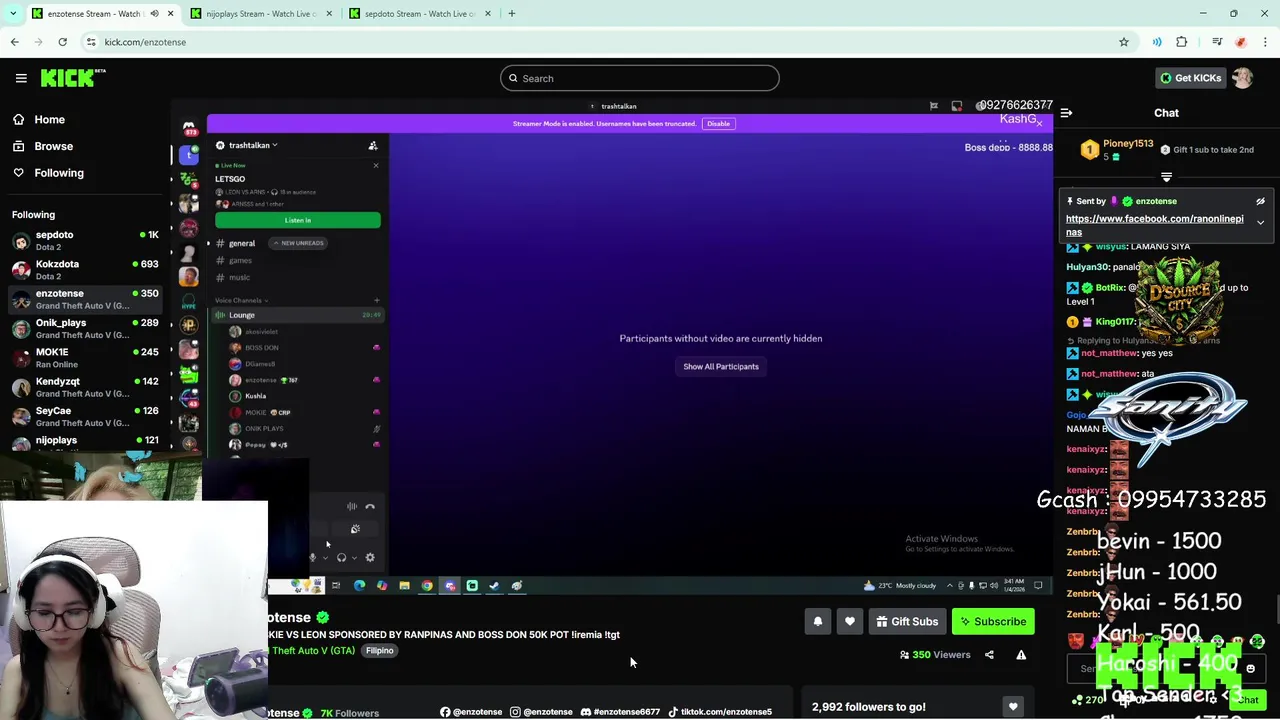
Task: Open Discord user settings gear
Action: tap(370, 558)
